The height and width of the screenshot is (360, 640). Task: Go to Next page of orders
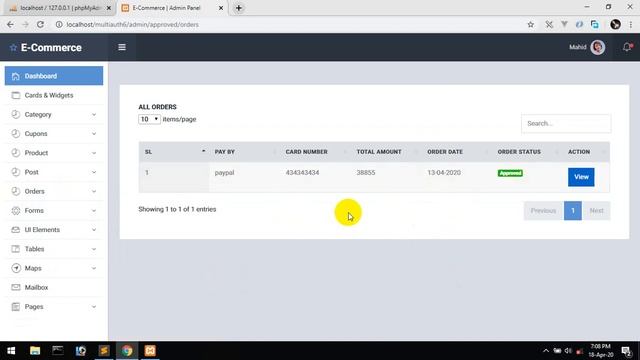596,211
